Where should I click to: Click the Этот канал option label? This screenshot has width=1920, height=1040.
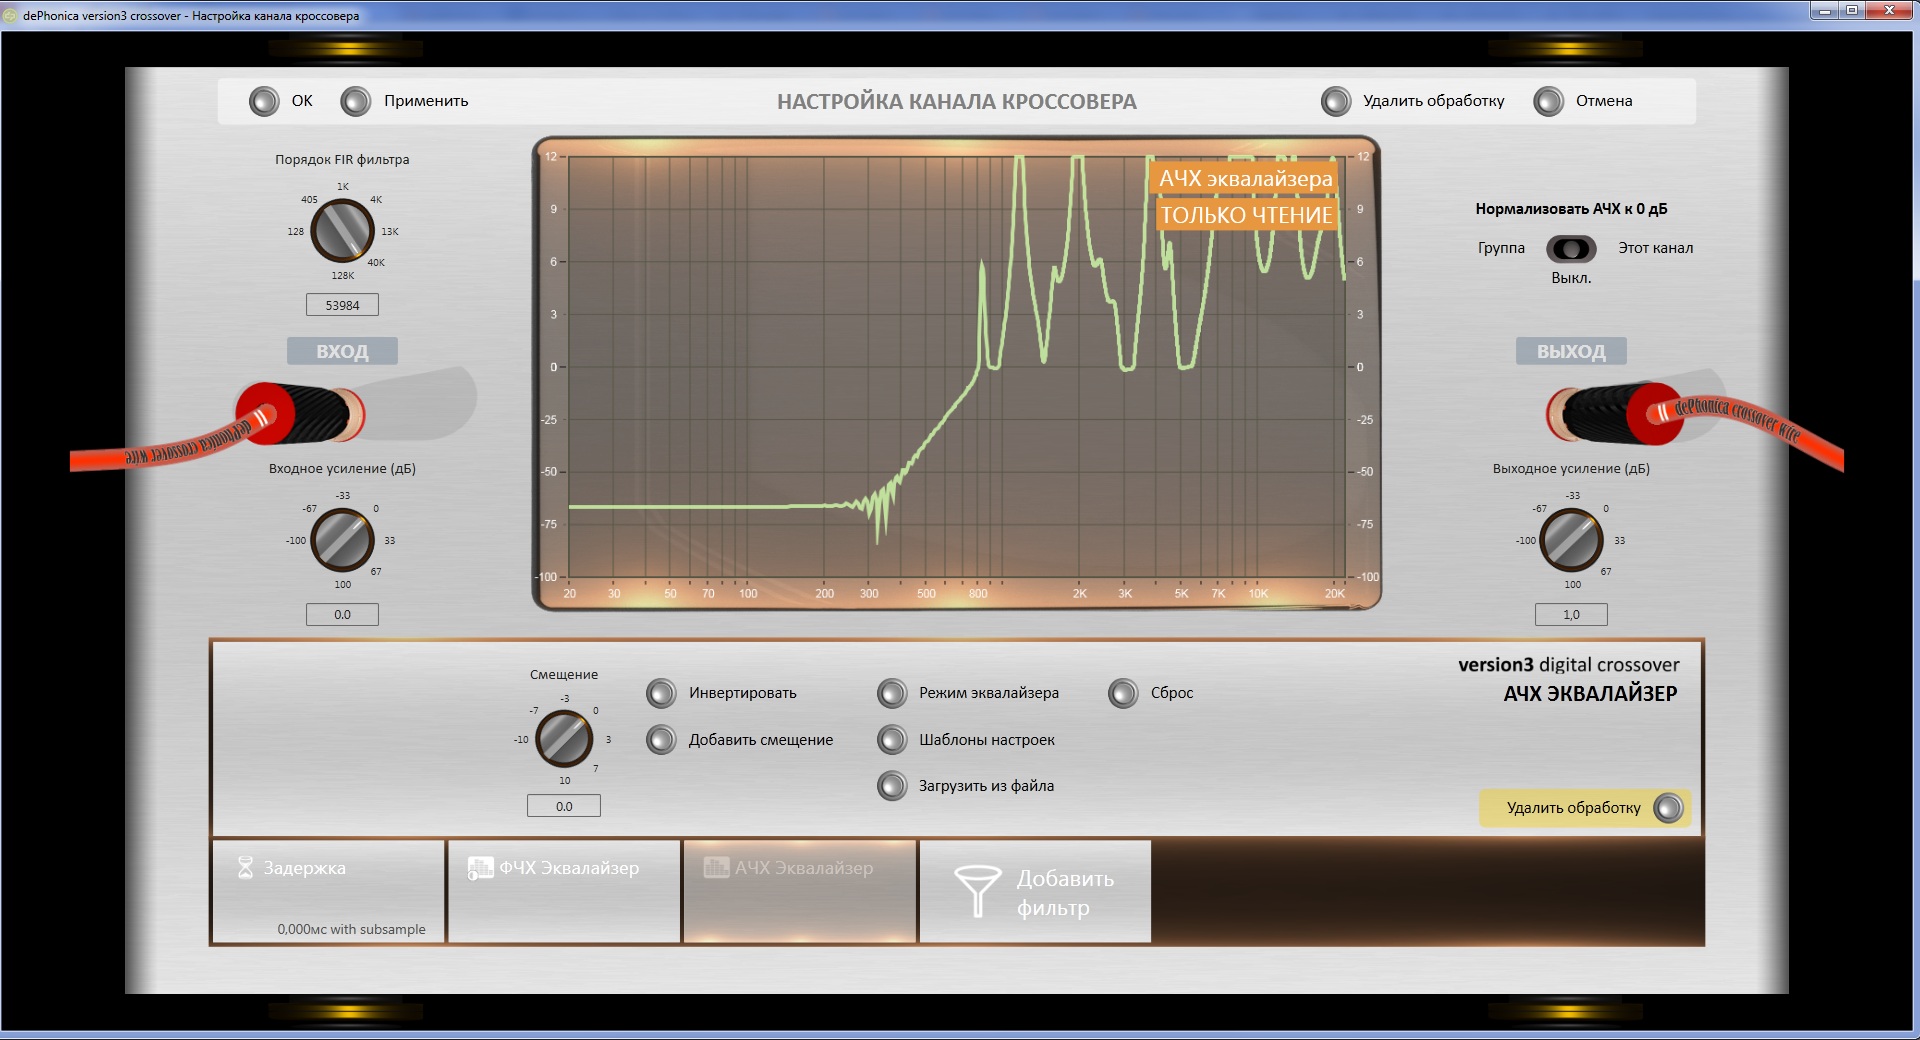1656,248
